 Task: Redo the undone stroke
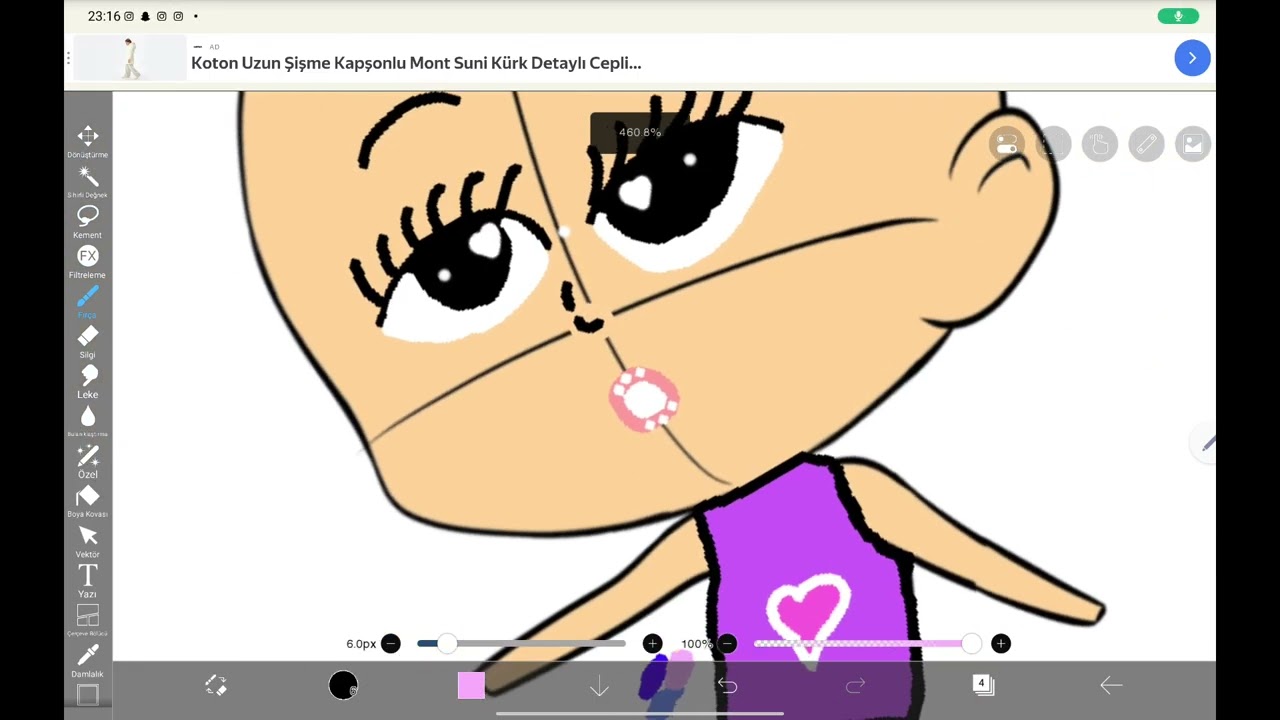855,686
